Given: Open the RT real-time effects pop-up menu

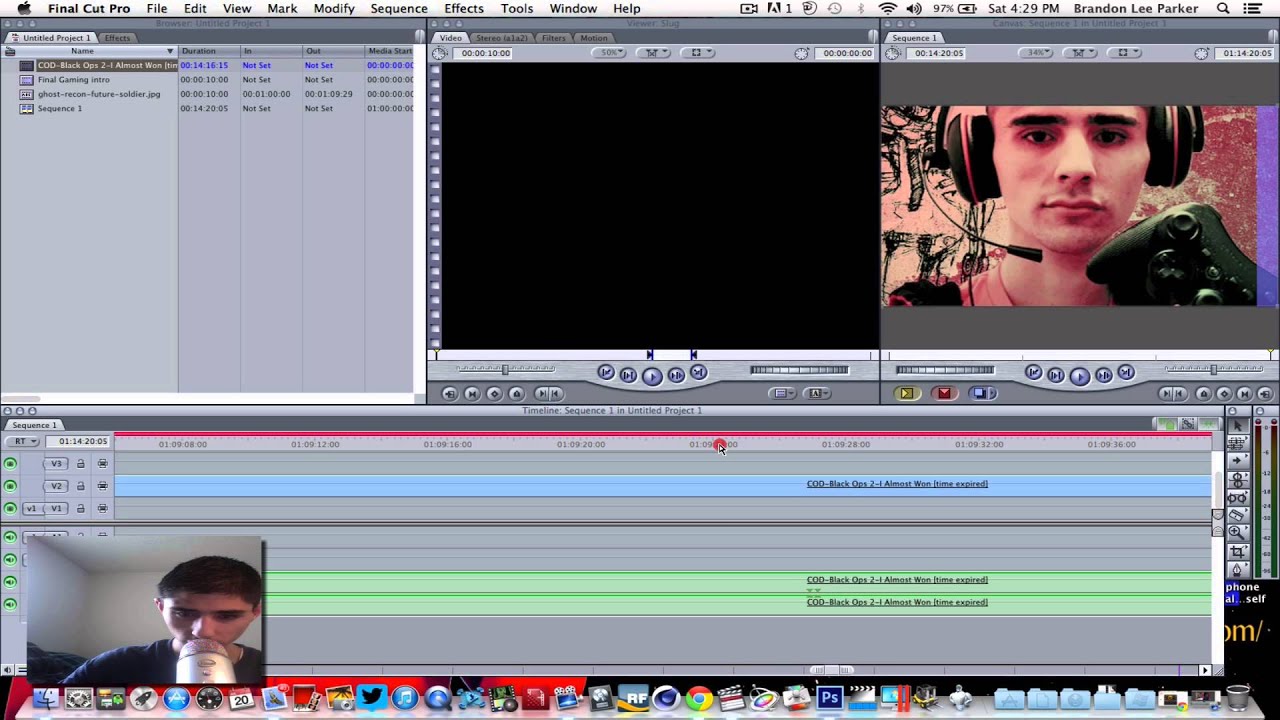Looking at the screenshot, I should (x=22, y=441).
